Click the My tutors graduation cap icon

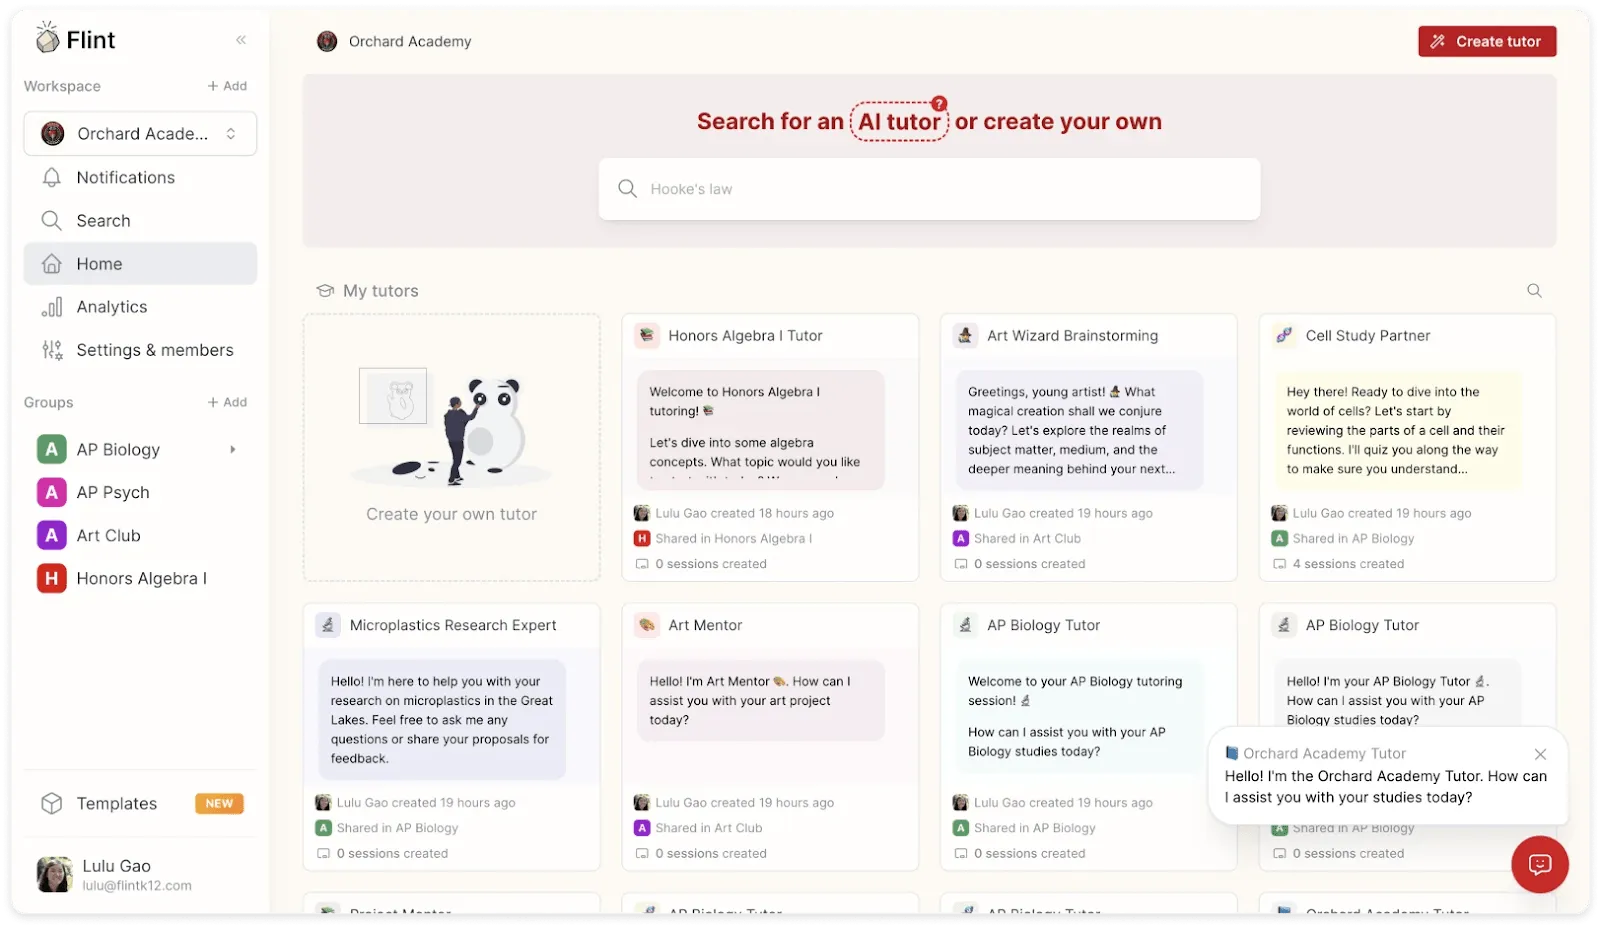pyautogui.click(x=325, y=291)
